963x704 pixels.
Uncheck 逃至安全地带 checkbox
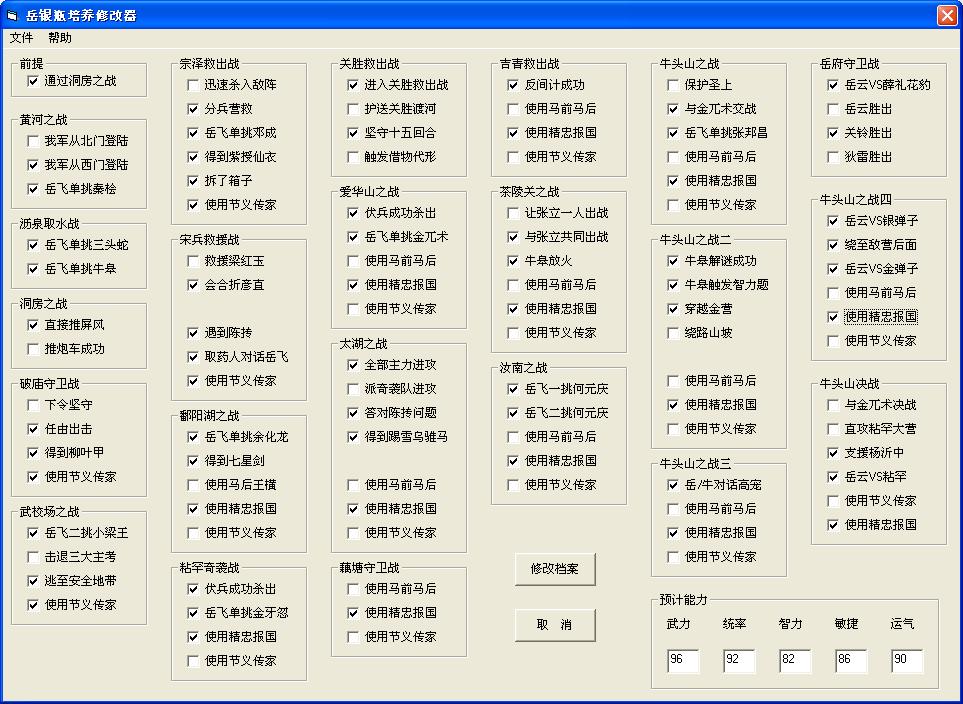pos(33,581)
